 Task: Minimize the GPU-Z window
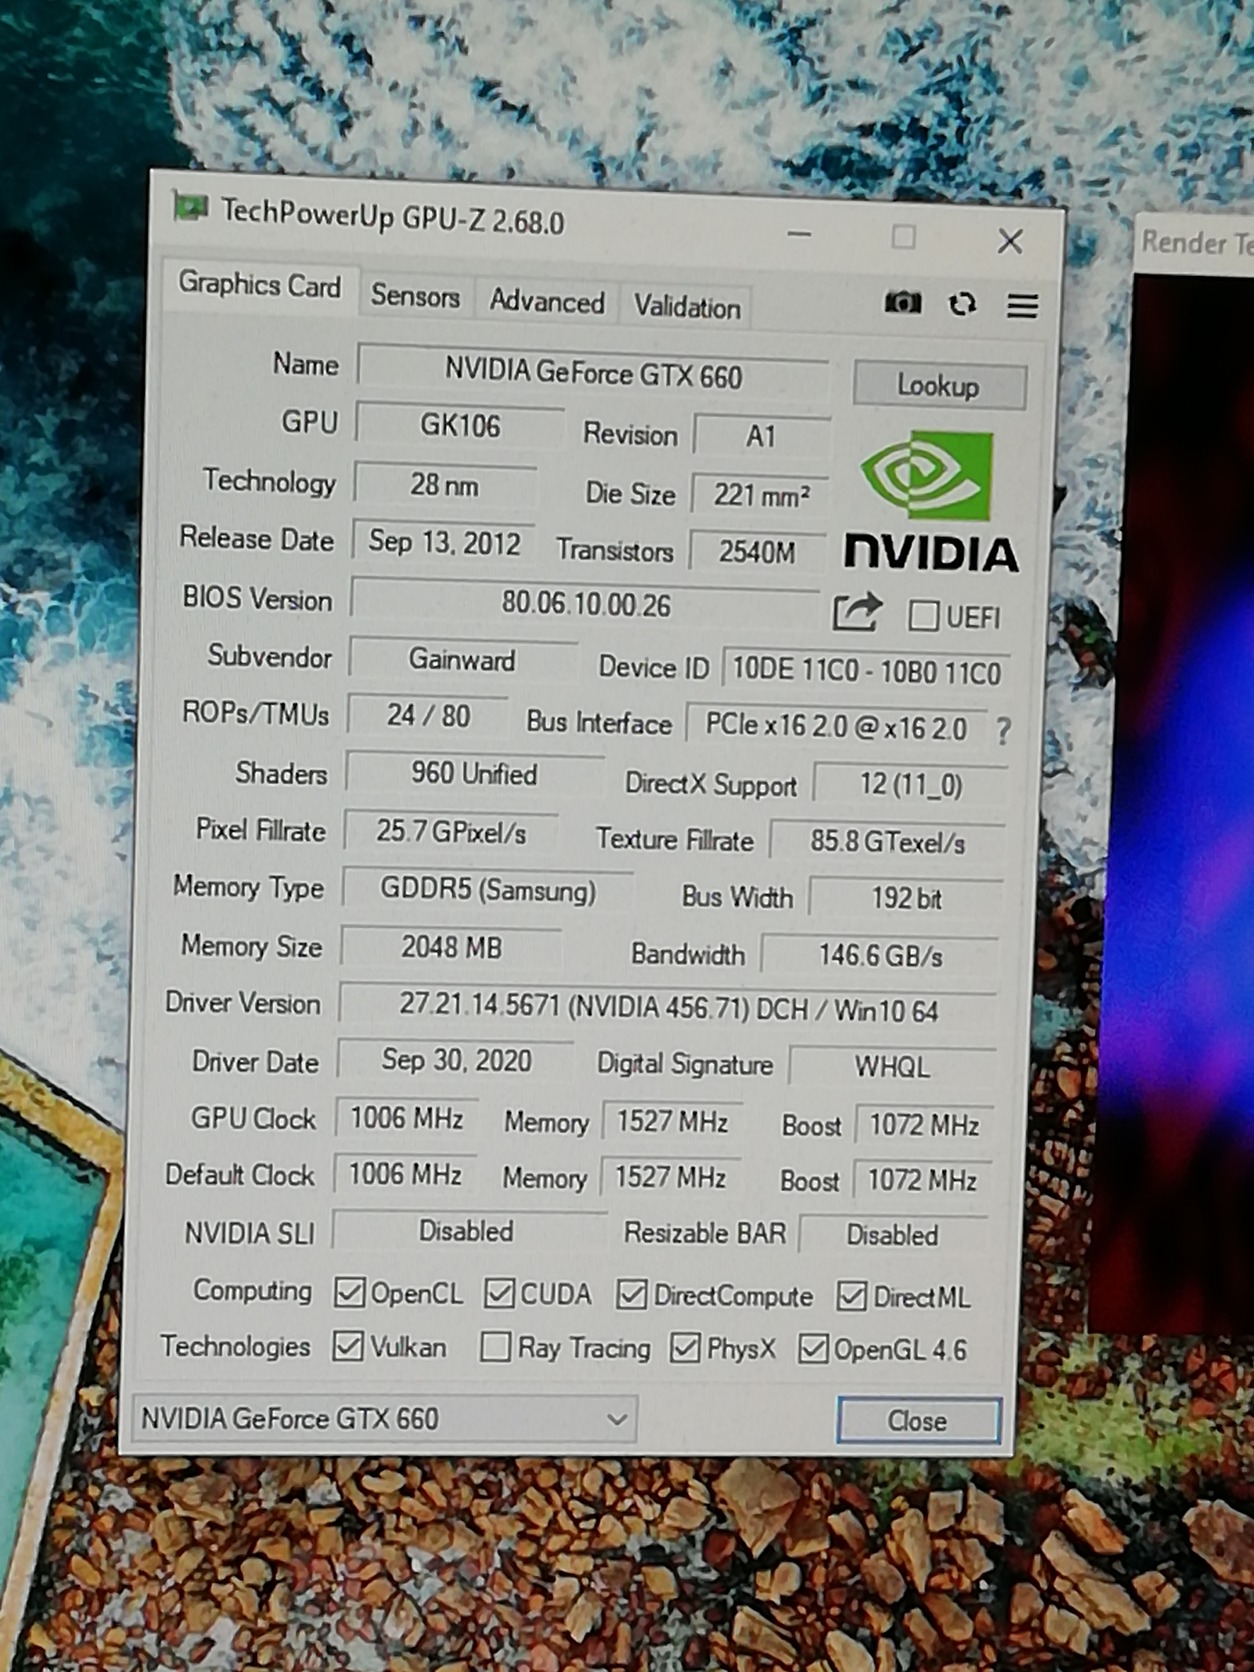tap(799, 234)
